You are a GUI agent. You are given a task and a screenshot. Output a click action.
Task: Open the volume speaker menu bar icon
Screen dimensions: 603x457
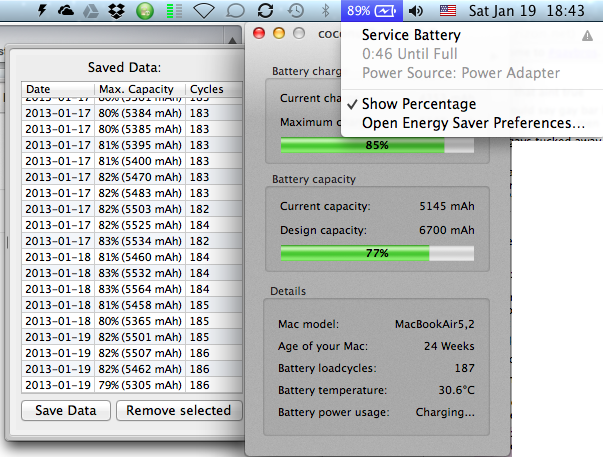(416, 11)
